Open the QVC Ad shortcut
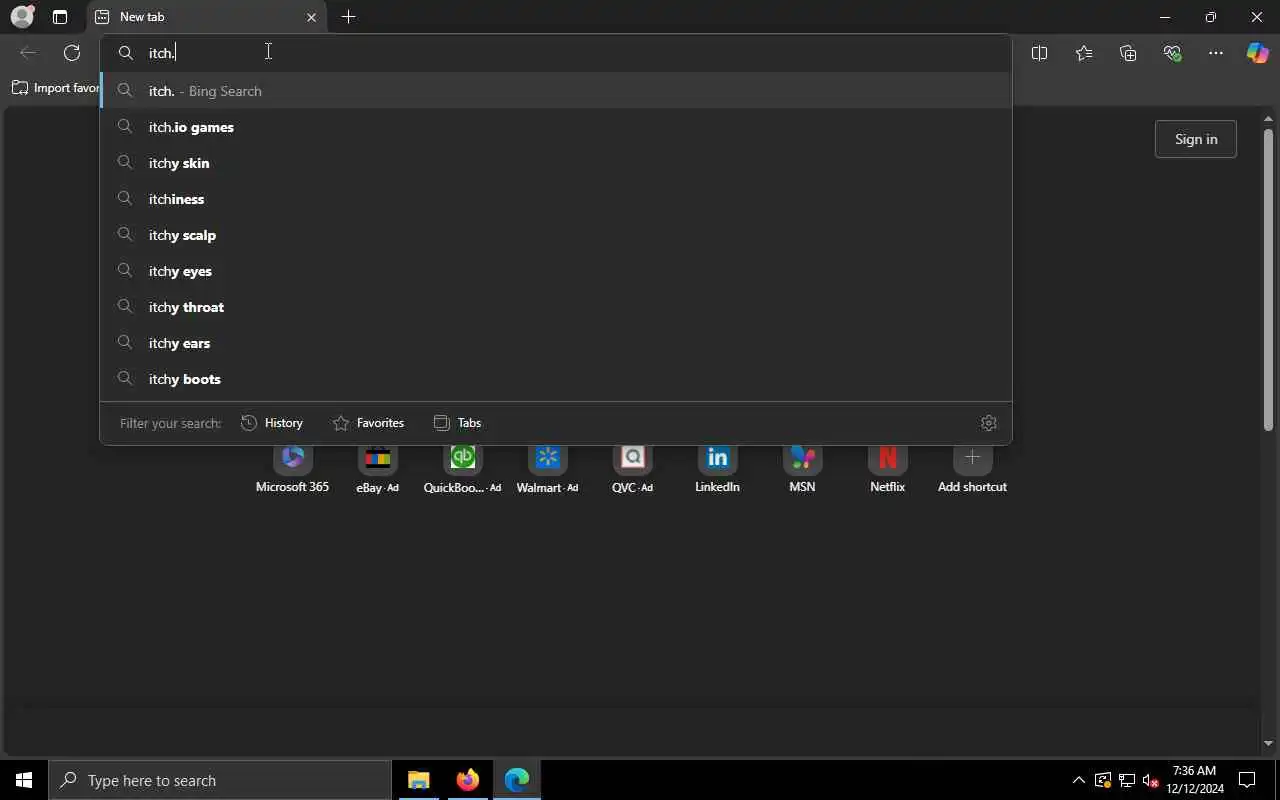Screen dimensions: 1280x800 (x=632, y=468)
